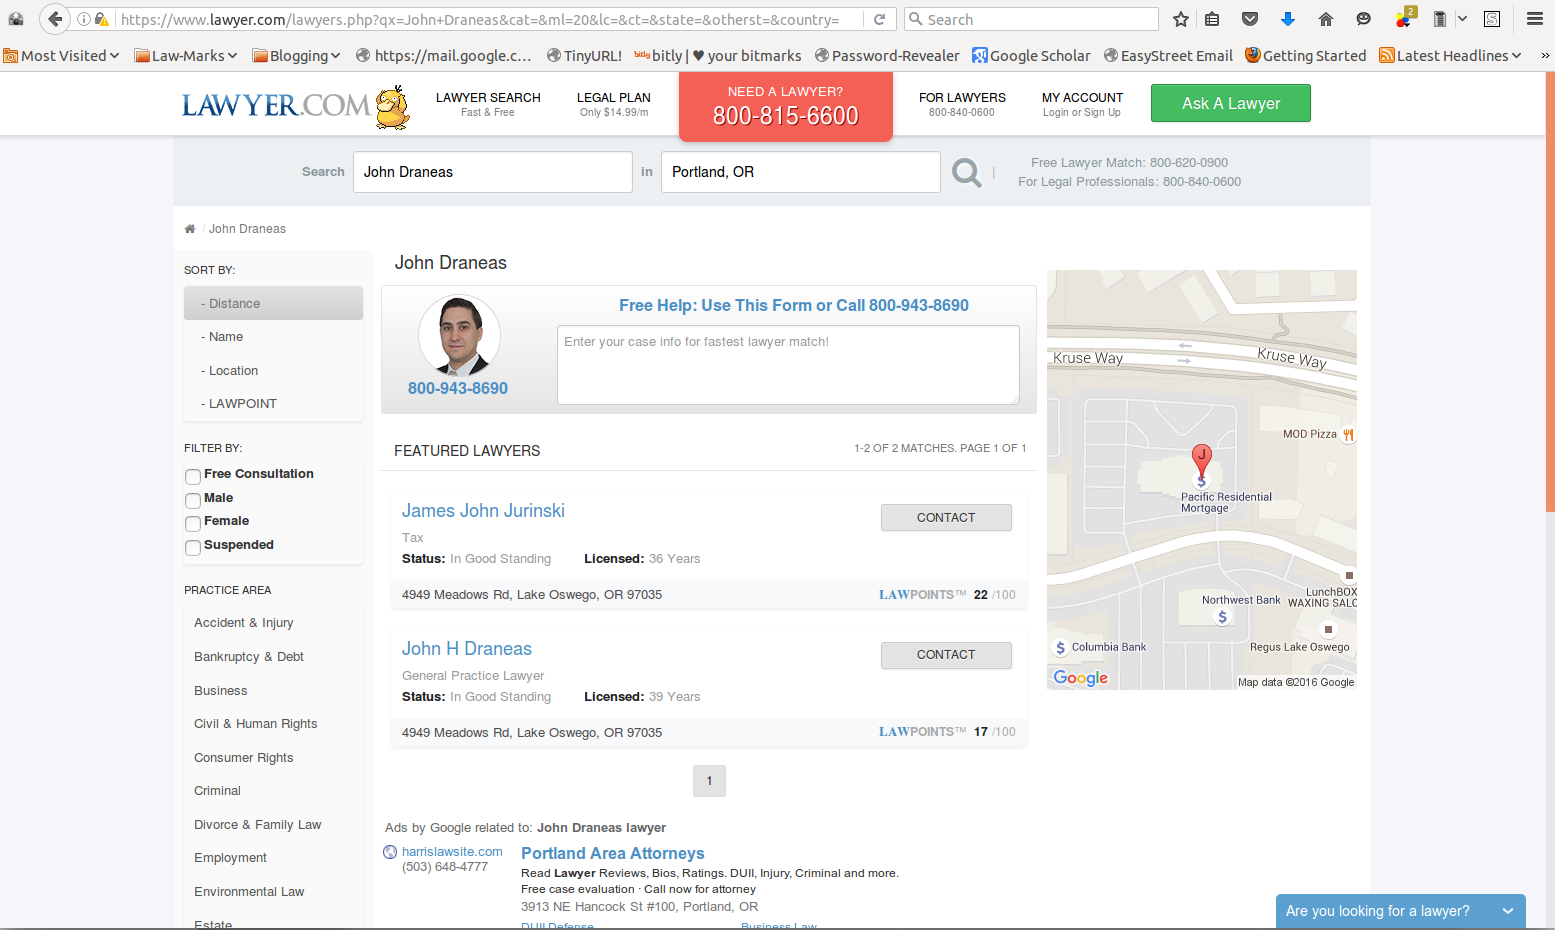Click the extension icon with the 2 badge

(1405, 18)
